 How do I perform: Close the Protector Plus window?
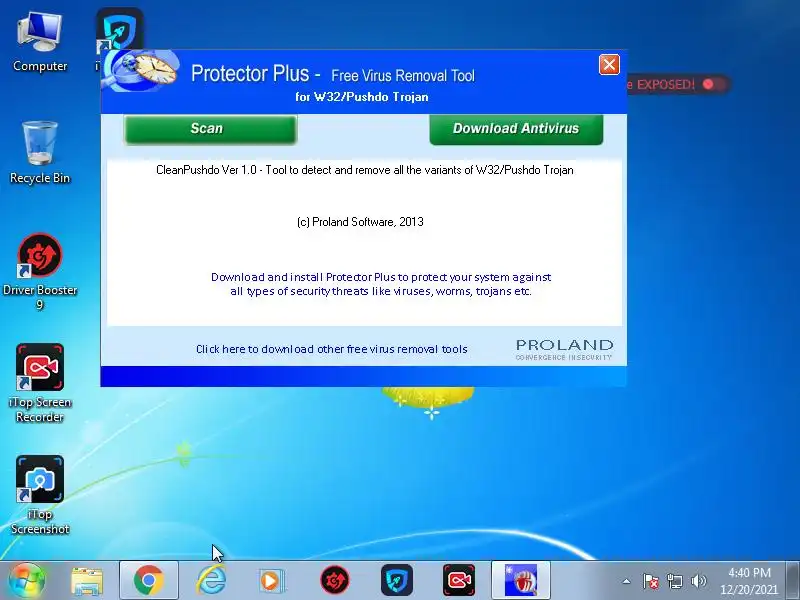click(609, 65)
